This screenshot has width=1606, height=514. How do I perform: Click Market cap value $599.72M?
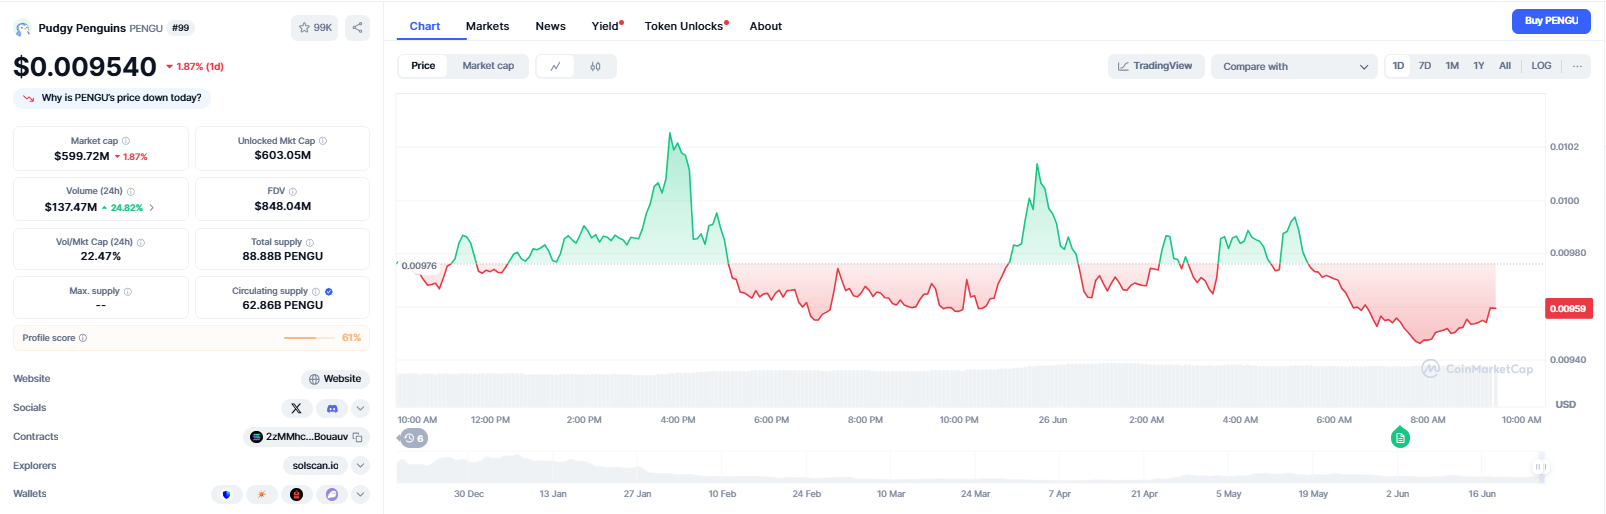(82, 156)
